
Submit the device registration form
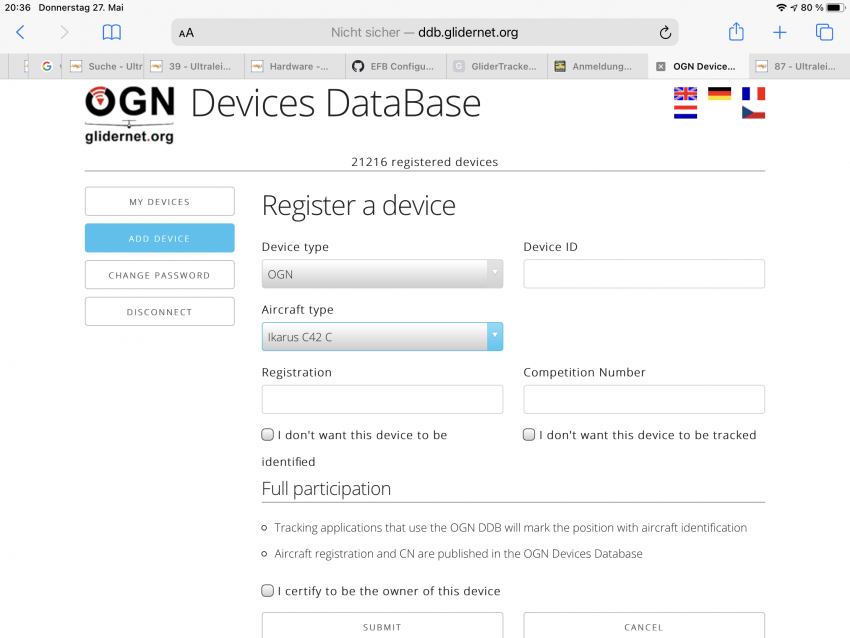click(382, 626)
